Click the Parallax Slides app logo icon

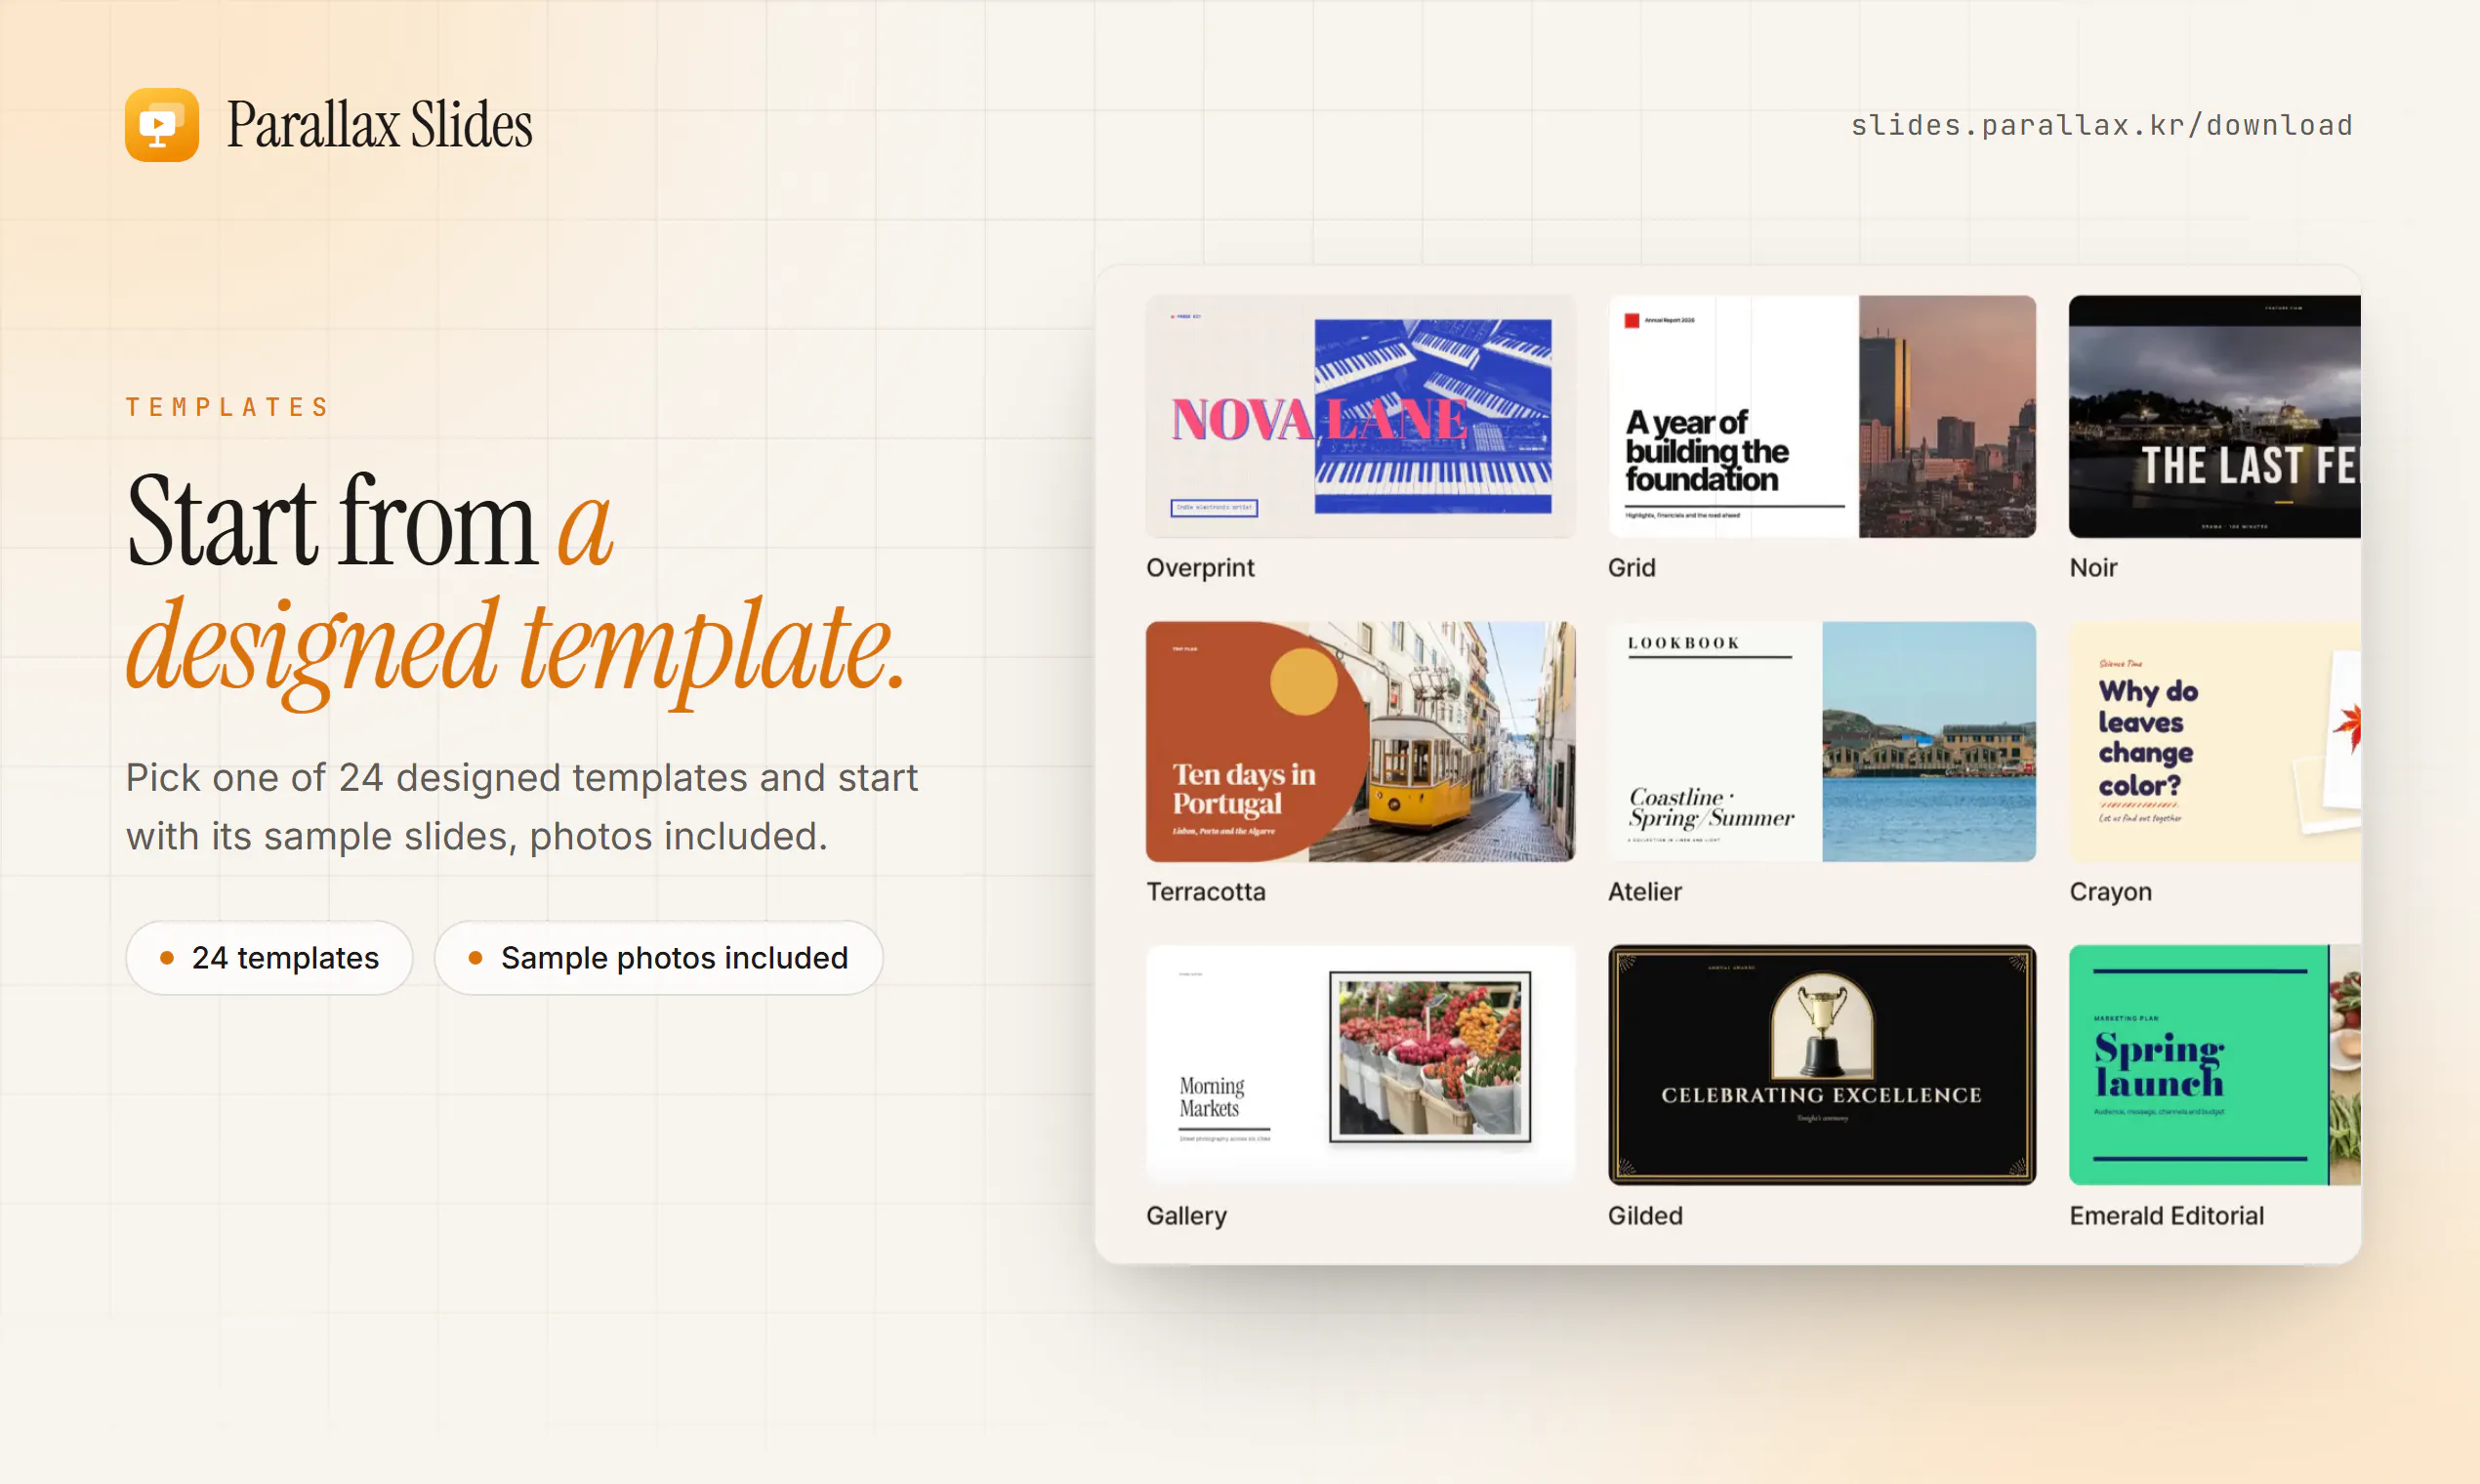point(161,125)
